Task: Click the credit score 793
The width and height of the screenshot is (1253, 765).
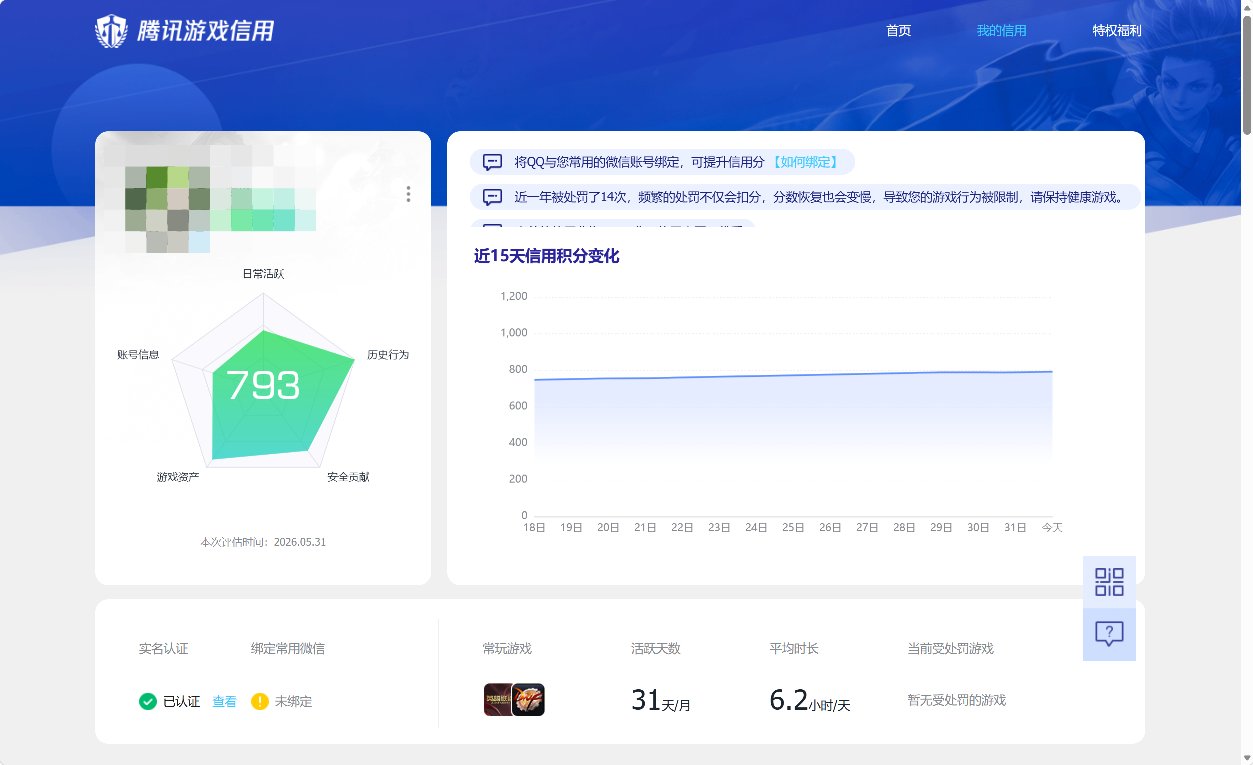Action: [x=263, y=386]
